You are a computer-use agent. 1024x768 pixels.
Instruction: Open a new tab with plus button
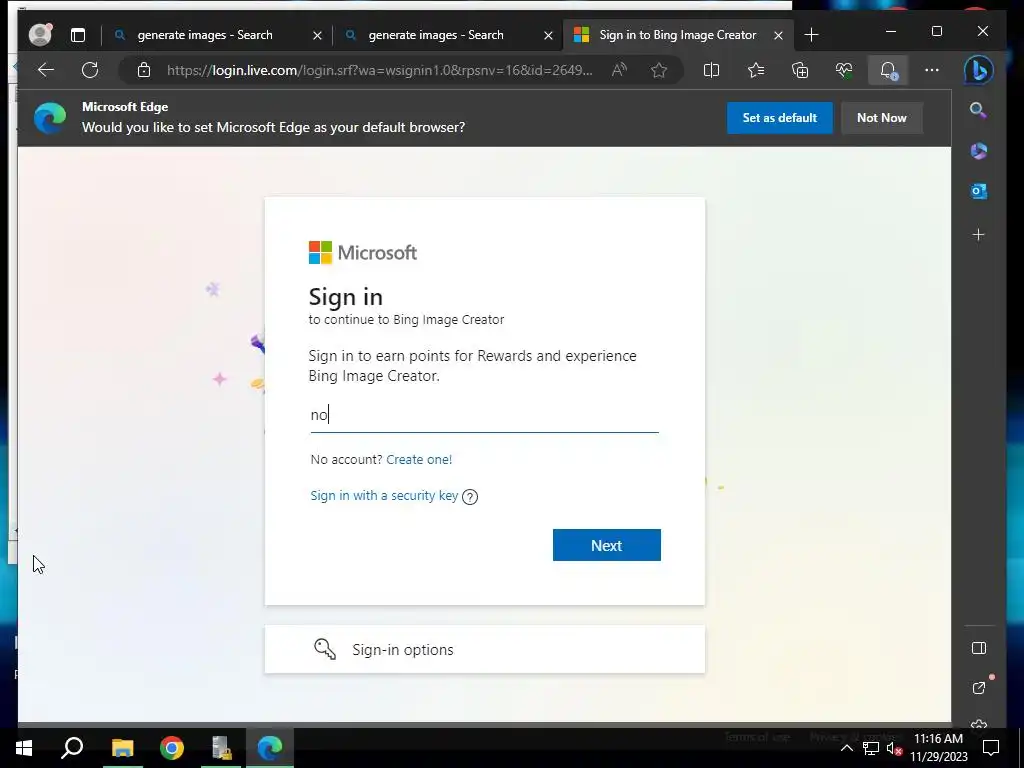811,35
